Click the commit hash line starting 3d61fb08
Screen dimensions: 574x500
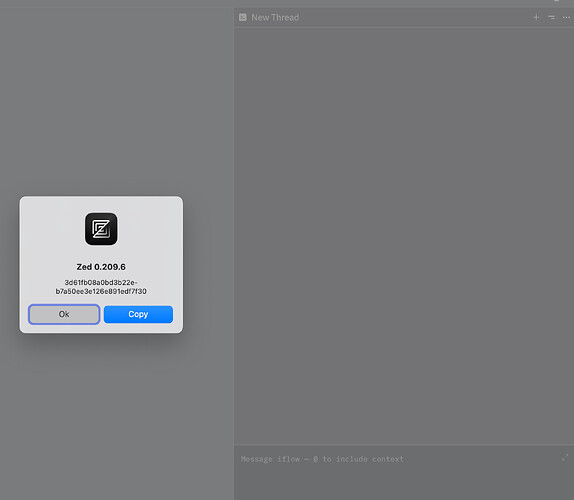point(101,282)
